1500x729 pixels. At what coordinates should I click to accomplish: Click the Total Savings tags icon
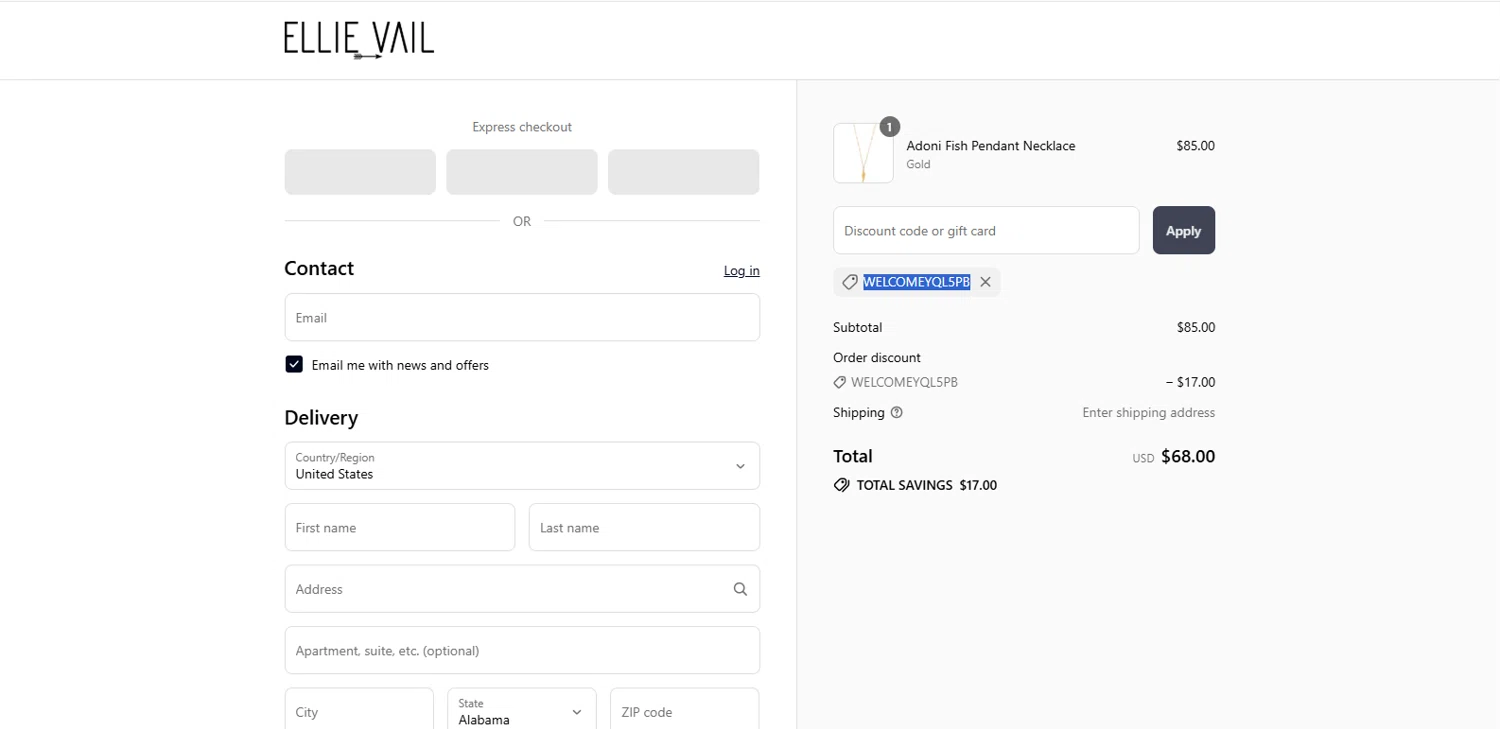coord(841,485)
